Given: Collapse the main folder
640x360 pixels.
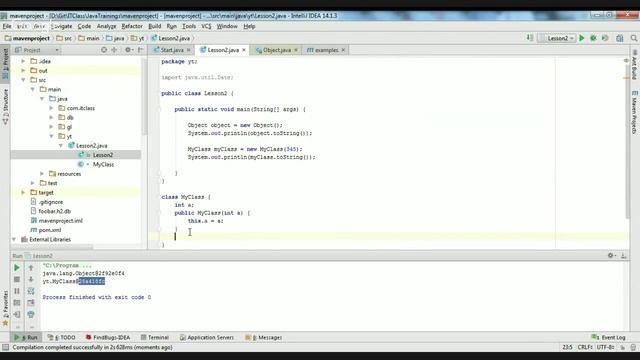Looking at the screenshot, I should tap(33, 89).
